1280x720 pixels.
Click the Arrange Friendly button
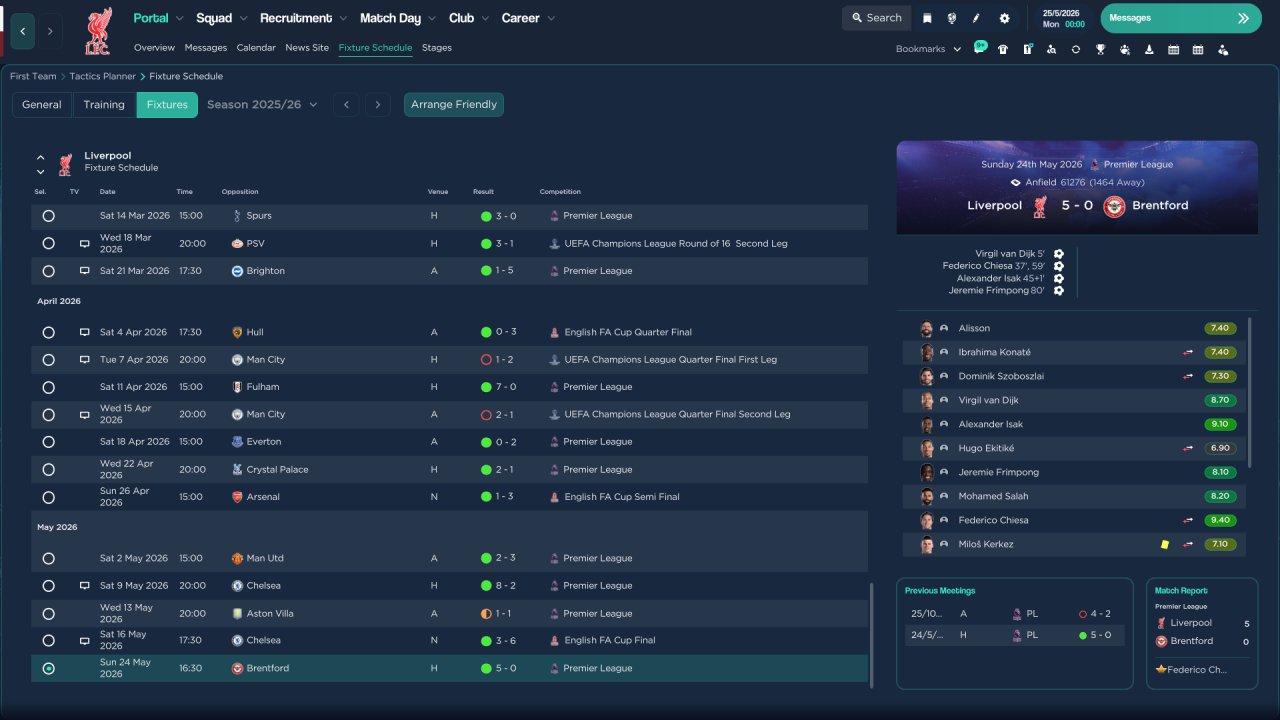click(x=454, y=105)
